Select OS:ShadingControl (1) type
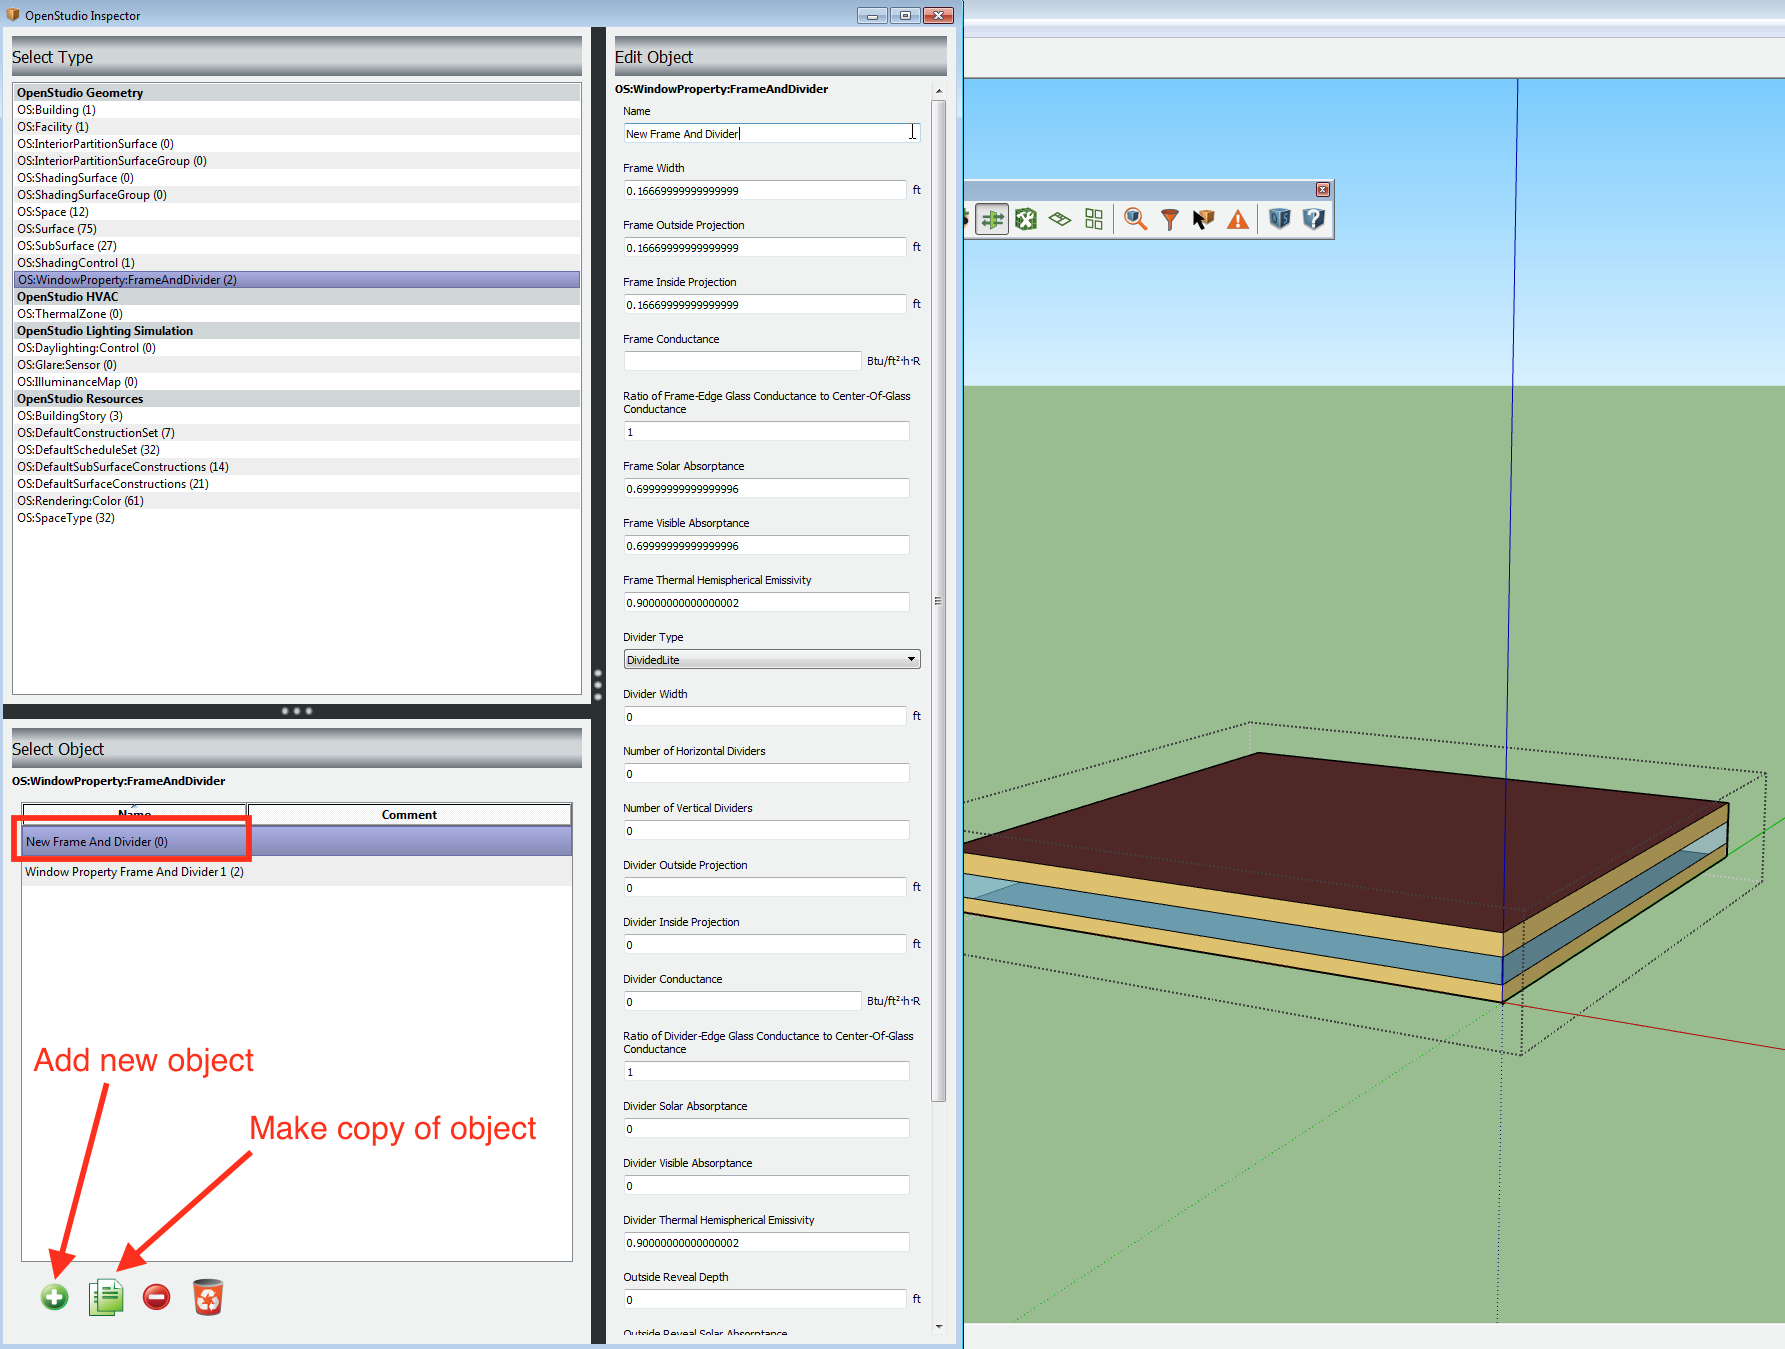Image resolution: width=1785 pixels, height=1349 pixels. pos(296,263)
